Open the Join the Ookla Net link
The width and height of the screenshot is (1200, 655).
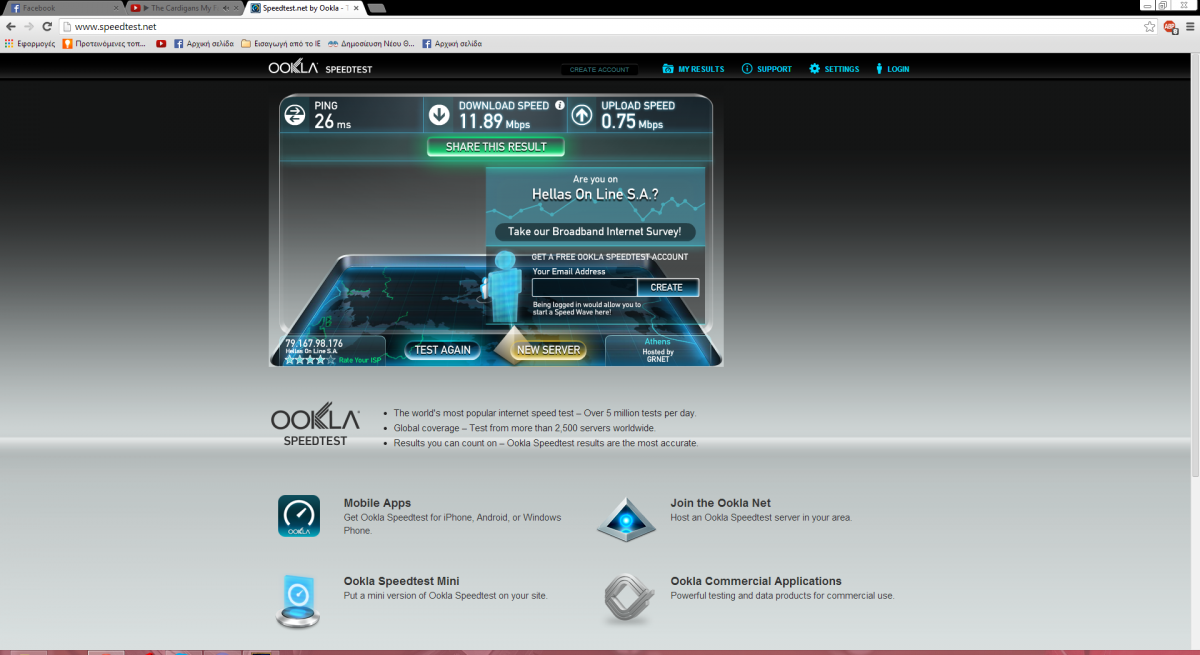click(x=720, y=503)
